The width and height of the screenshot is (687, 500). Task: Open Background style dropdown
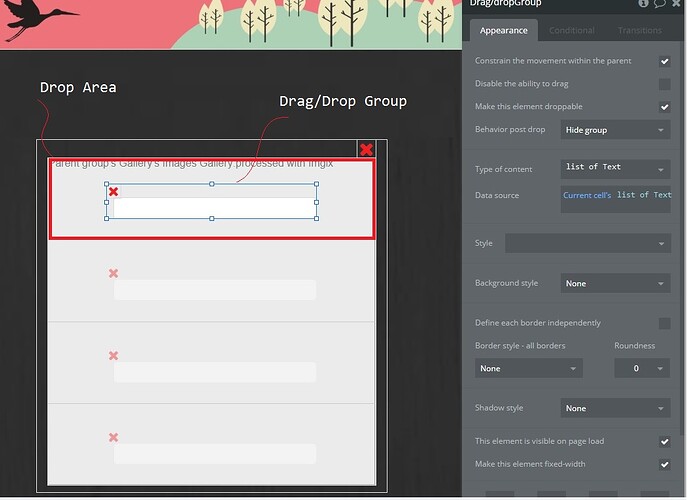pos(615,283)
